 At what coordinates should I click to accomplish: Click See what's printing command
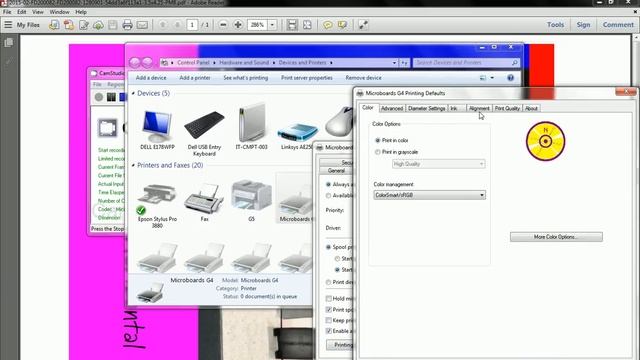pyautogui.click(x=245, y=78)
